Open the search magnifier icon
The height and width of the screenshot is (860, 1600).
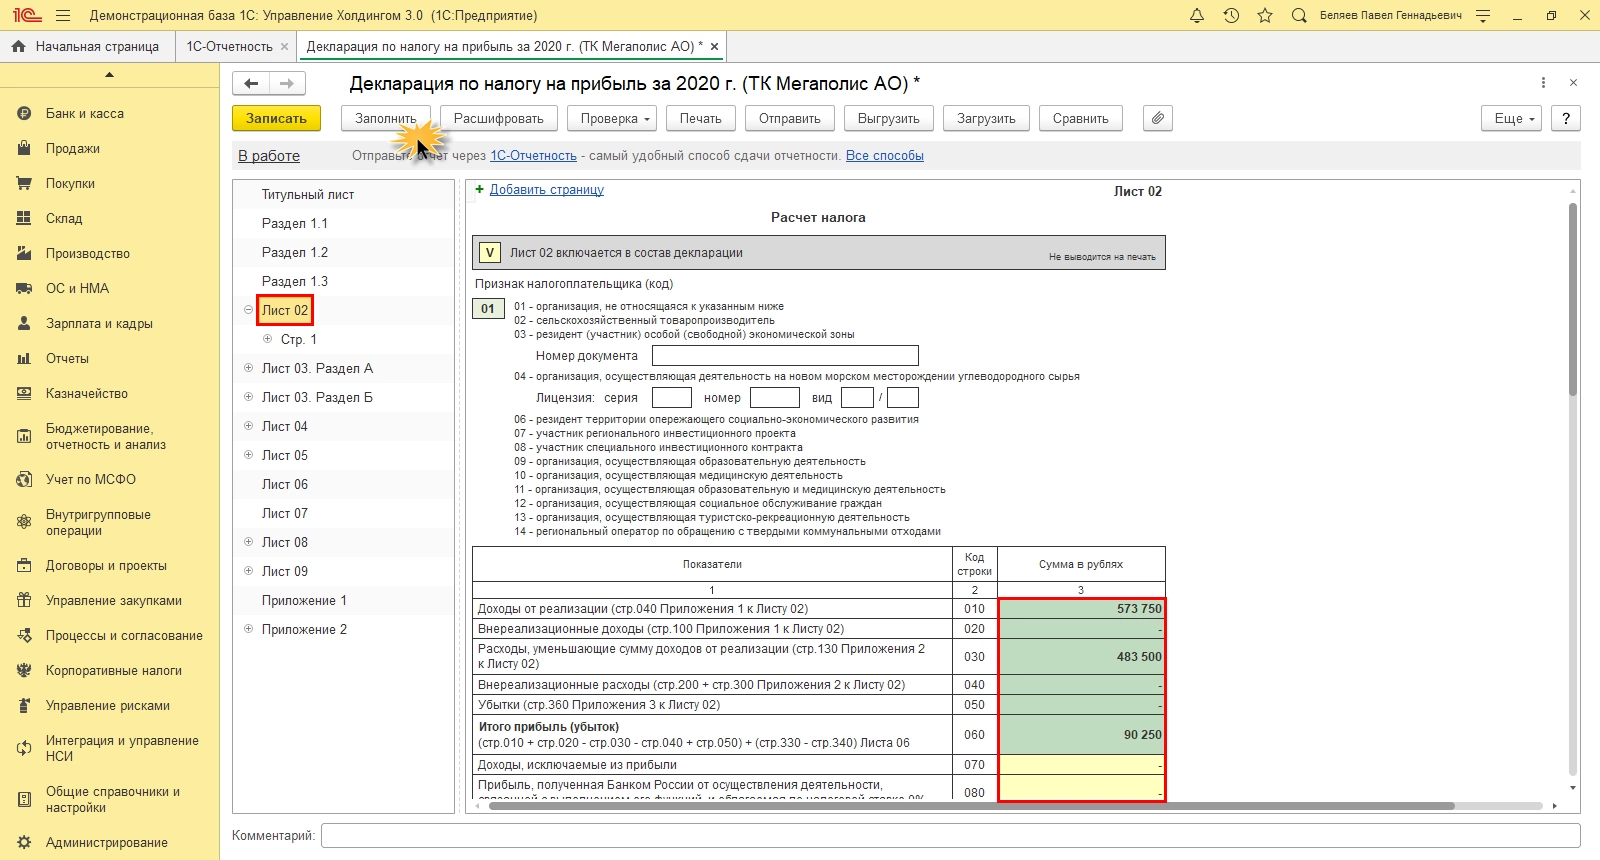tap(1299, 15)
